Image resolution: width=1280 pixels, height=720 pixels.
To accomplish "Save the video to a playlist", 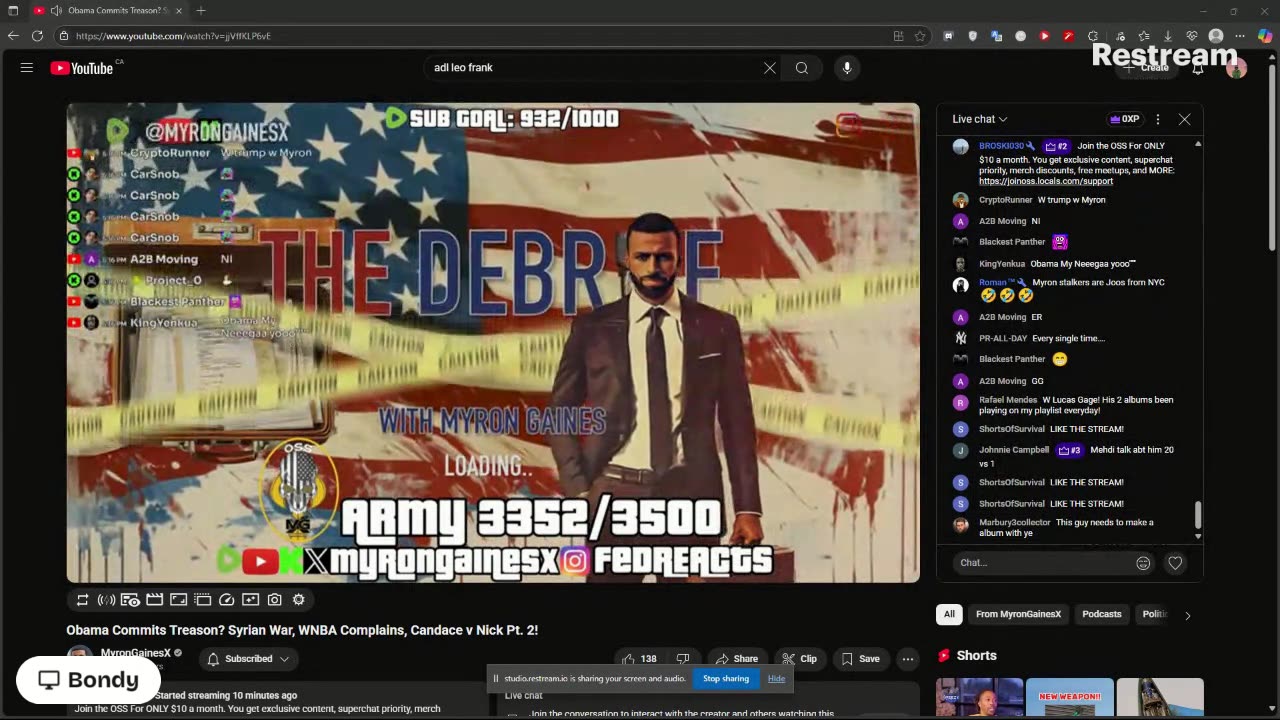I will pos(861,659).
